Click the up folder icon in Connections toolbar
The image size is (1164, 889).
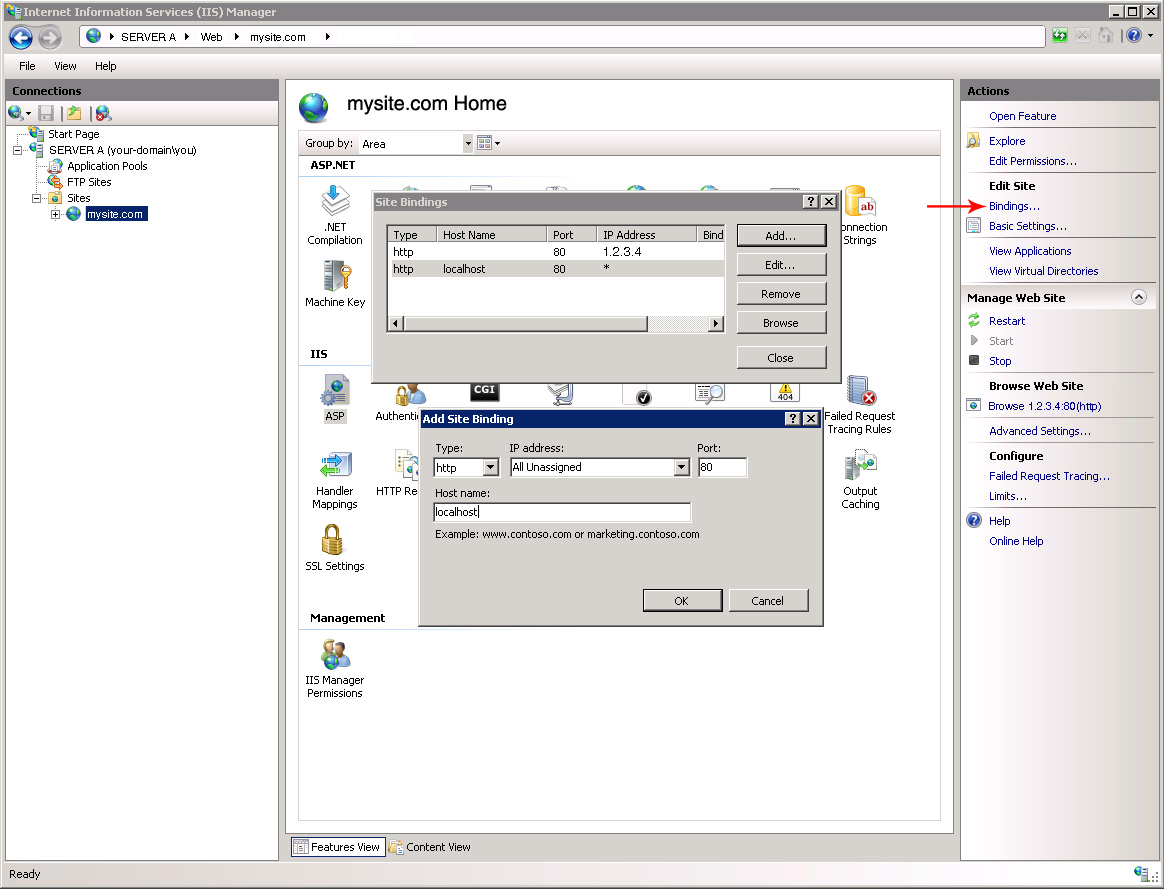tap(73, 113)
